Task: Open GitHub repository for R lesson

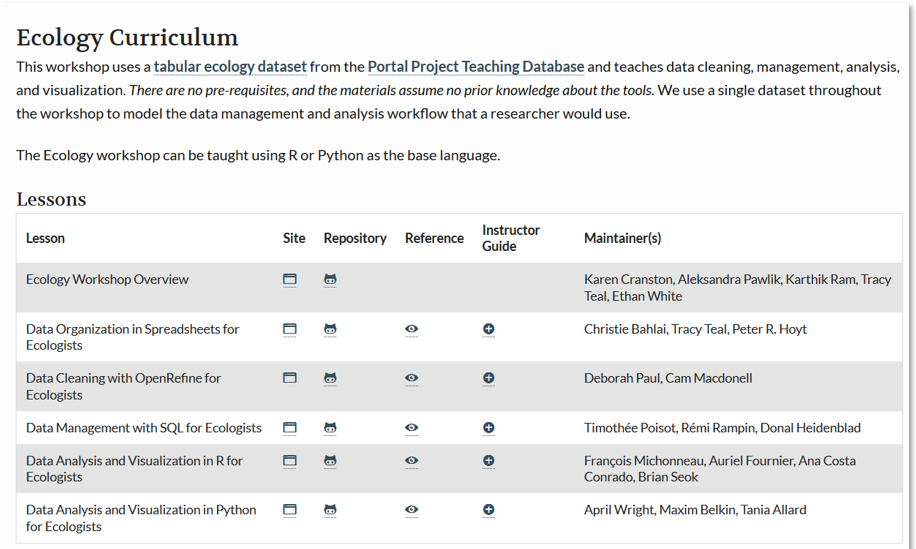Action: (x=330, y=461)
